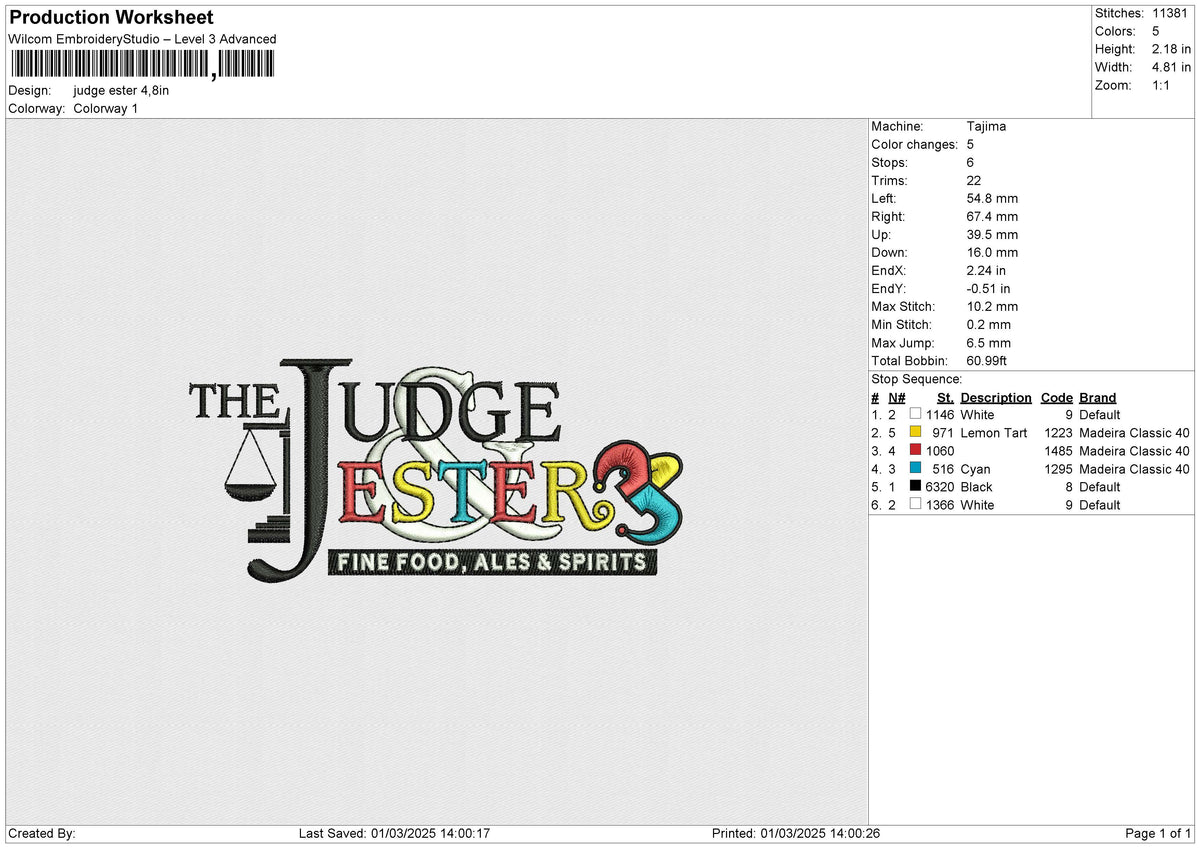Screen dimensions: 1200x848
Task: Click 'Page 1 of 1' in the footer
Action: pos(1159,833)
